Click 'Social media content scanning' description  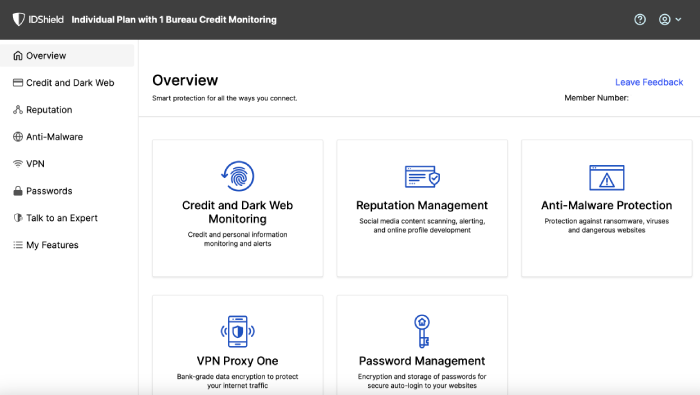tap(422, 225)
